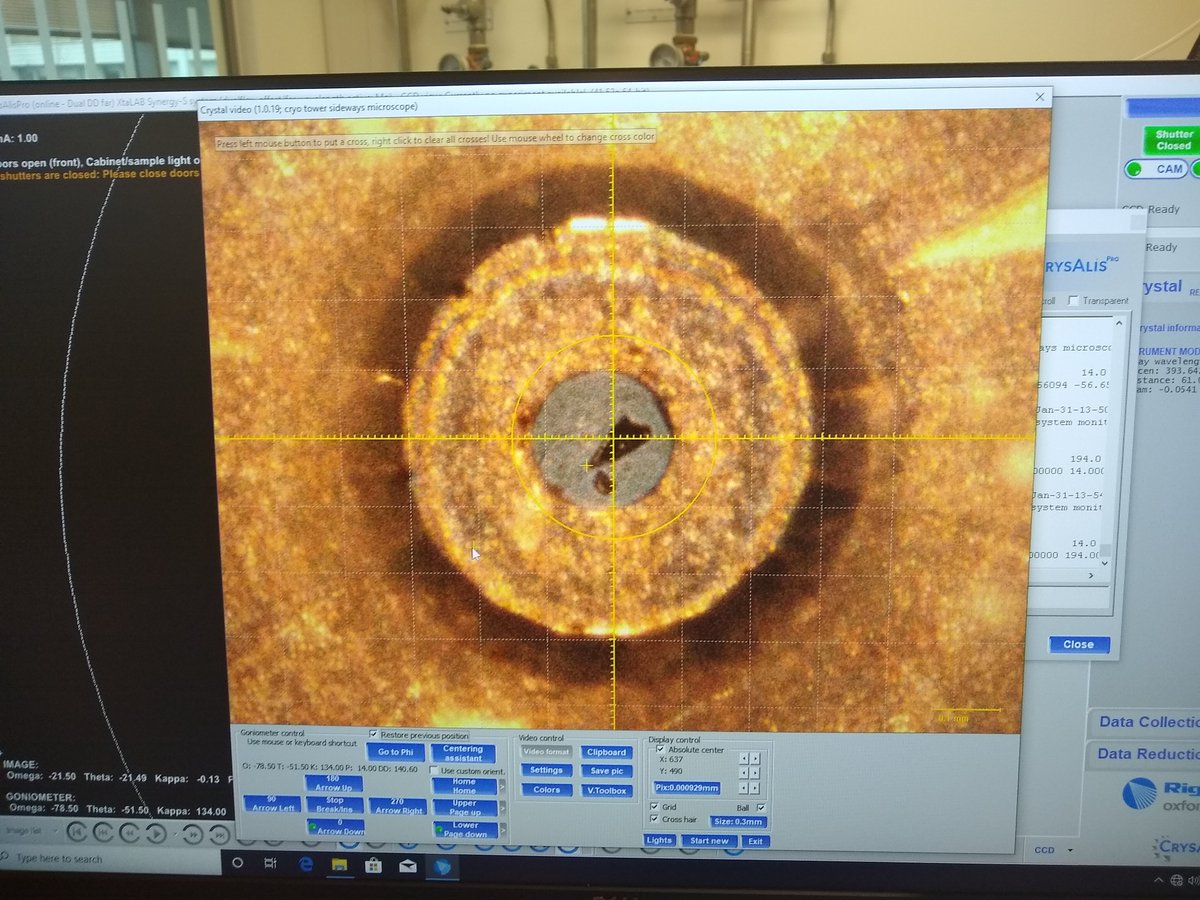
Task: Toggle the Cross hair checkbox
Action: click(x=654, y=819)
